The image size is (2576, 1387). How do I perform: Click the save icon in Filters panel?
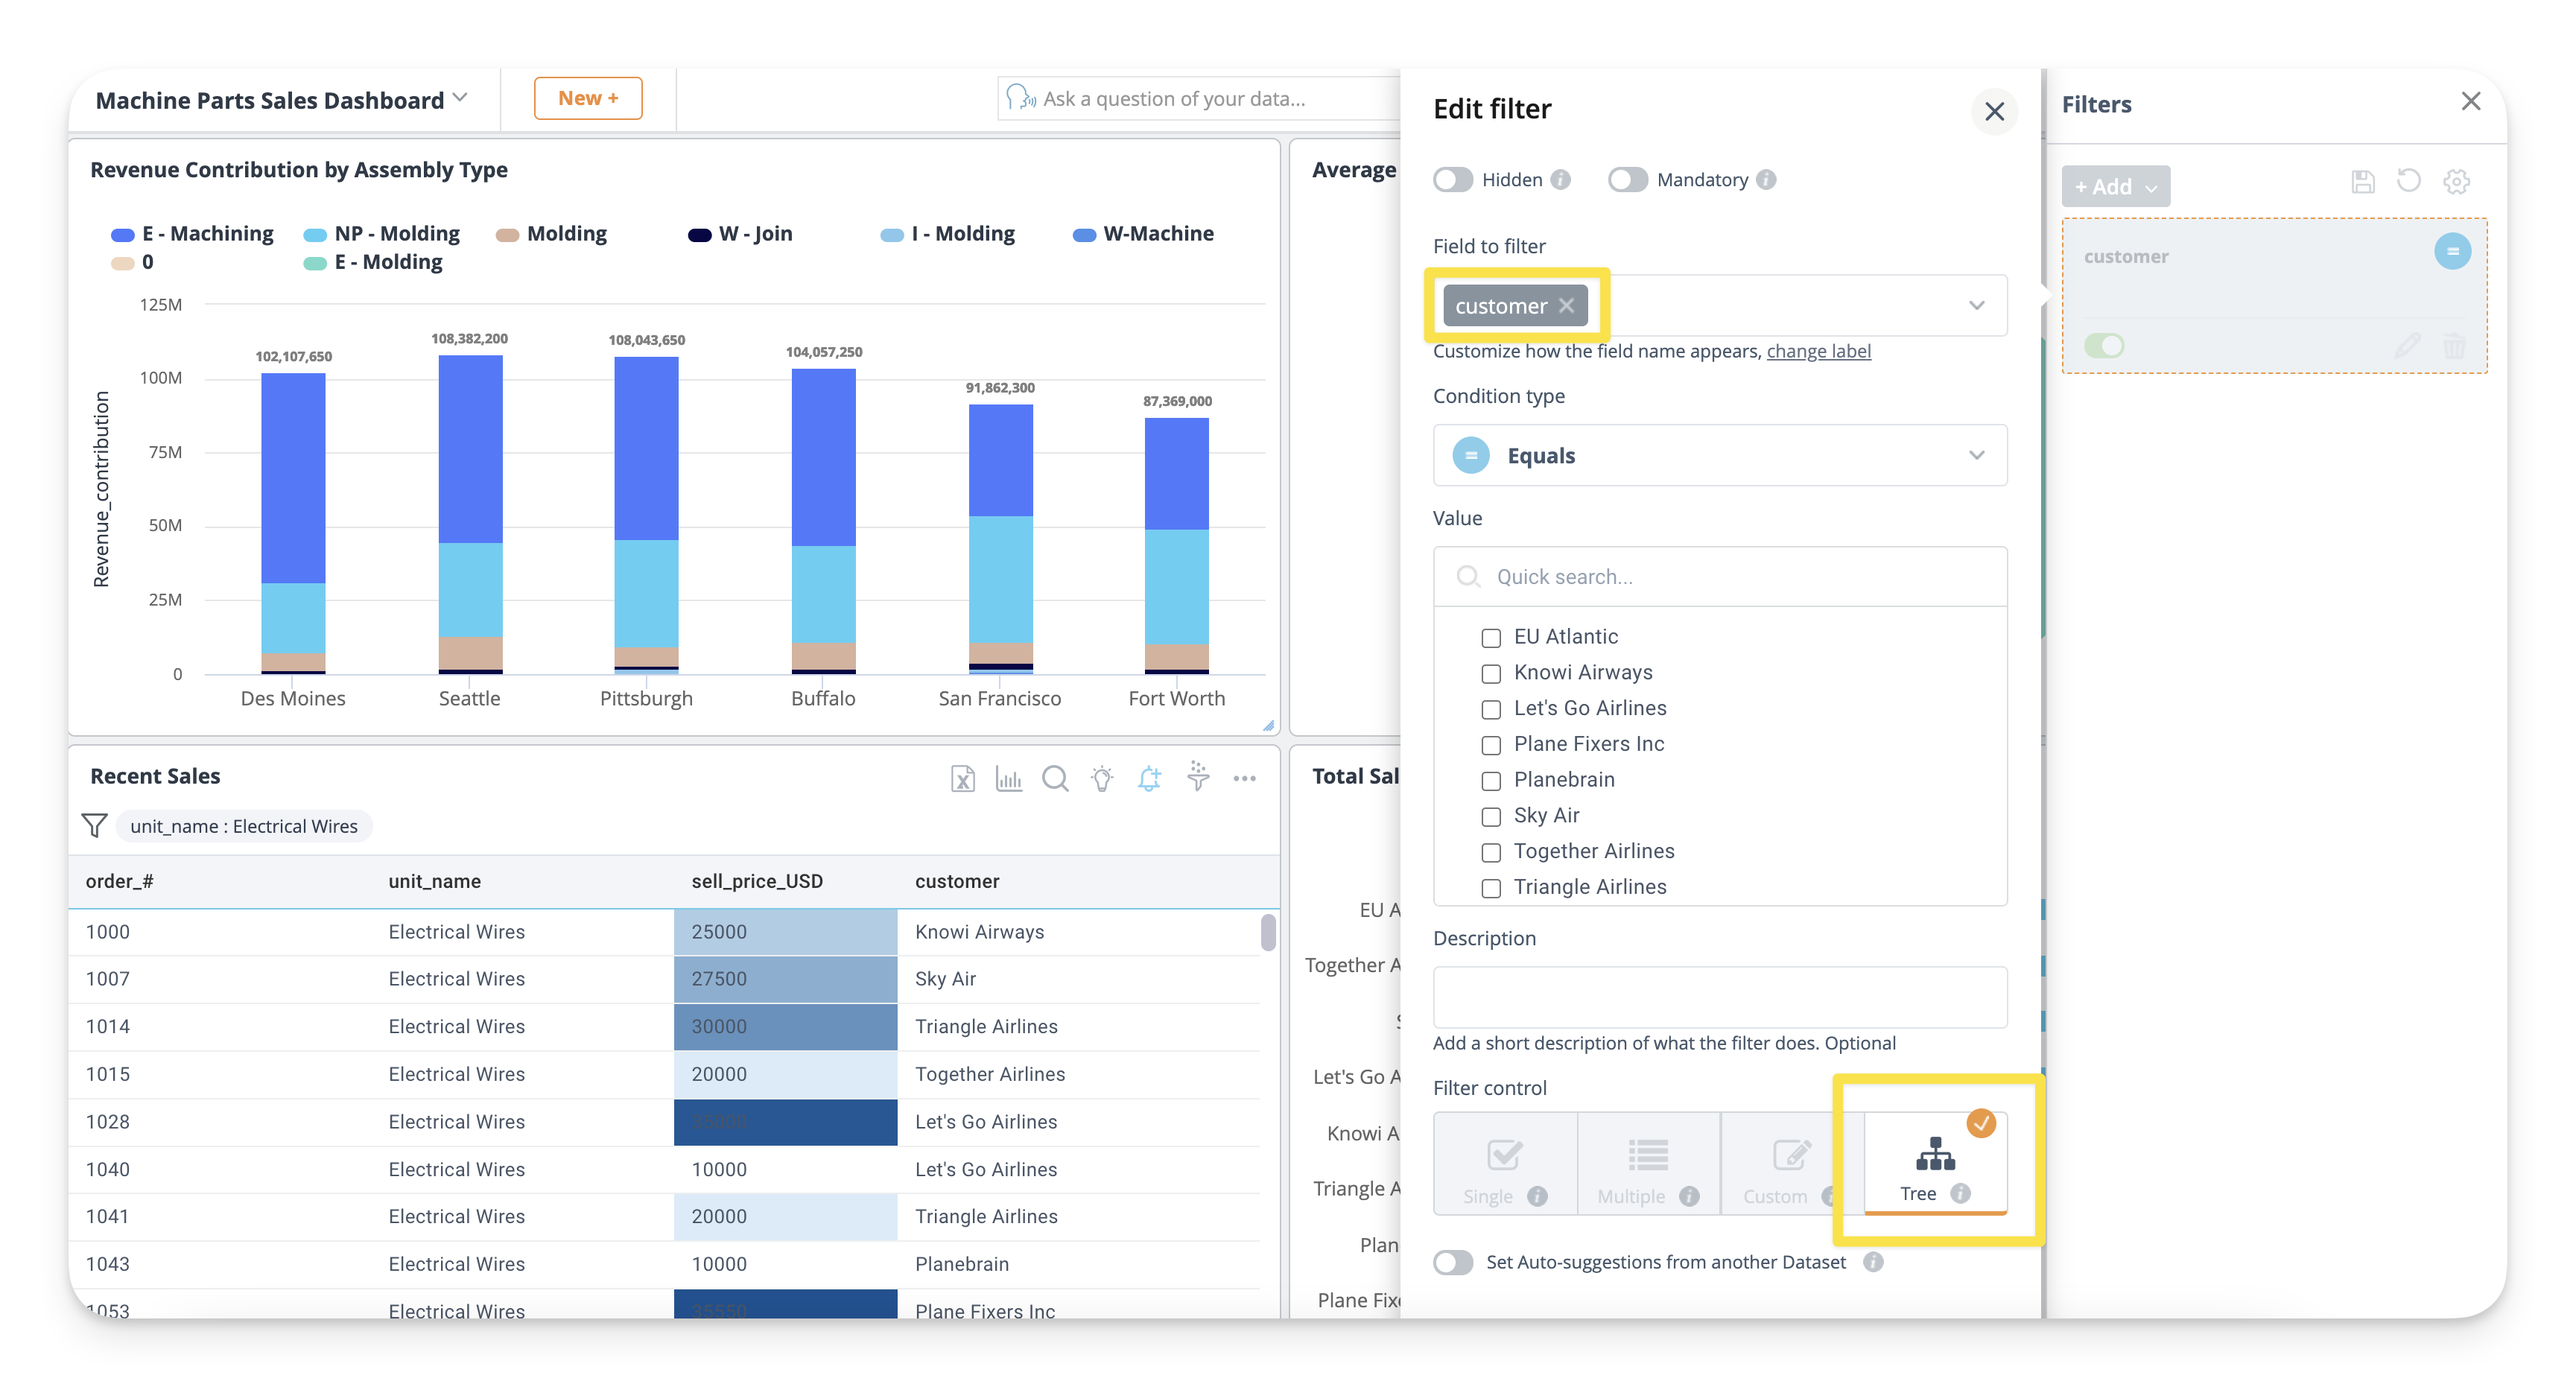pyautogui.click(x=2362, y=181)
